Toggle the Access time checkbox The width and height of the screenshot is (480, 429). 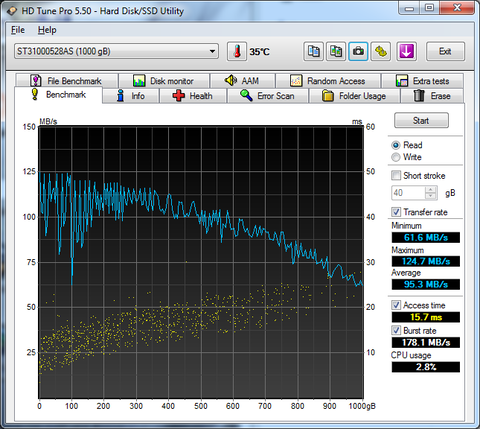(396, 305)
